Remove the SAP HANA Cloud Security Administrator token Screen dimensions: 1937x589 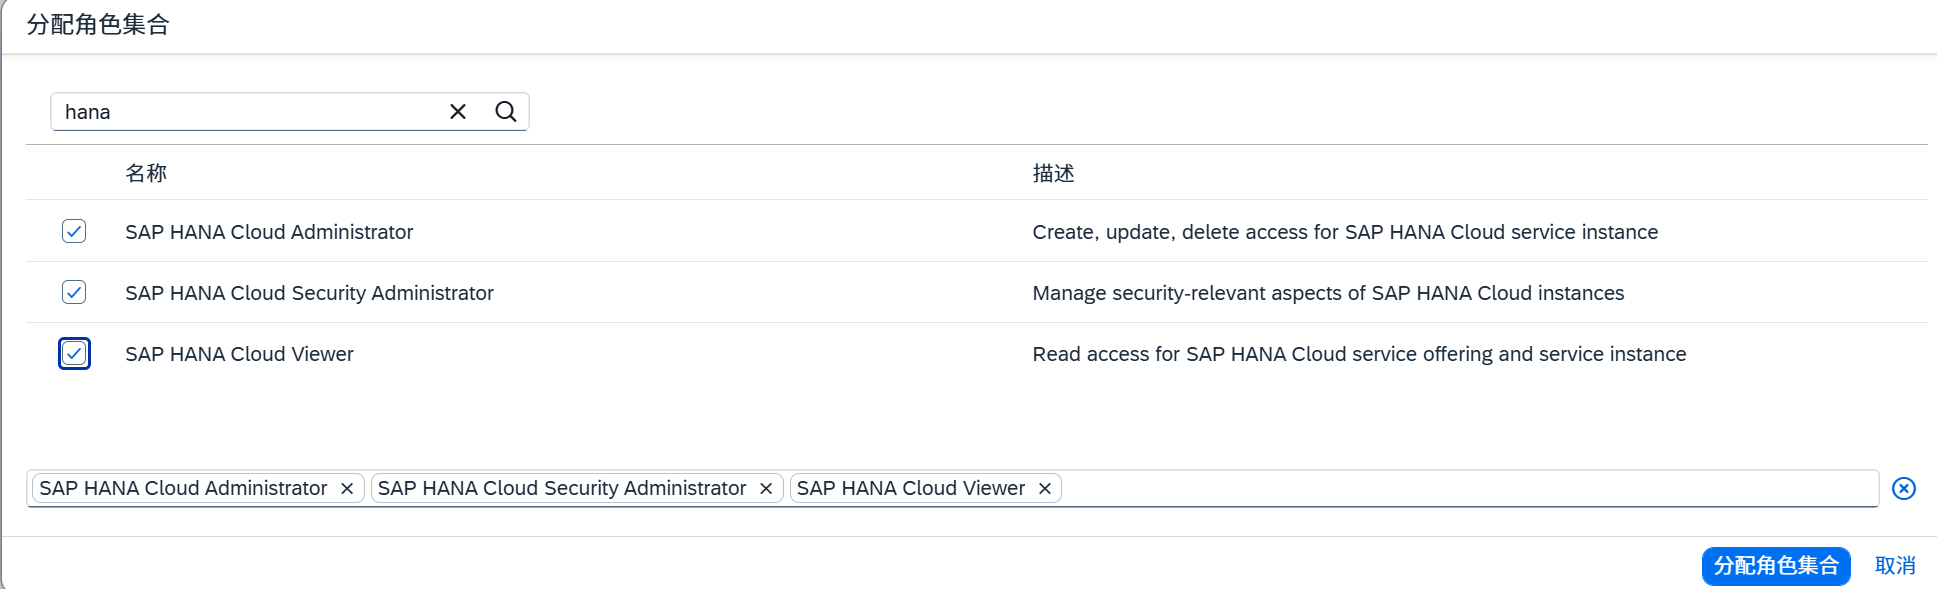[766, 488]
